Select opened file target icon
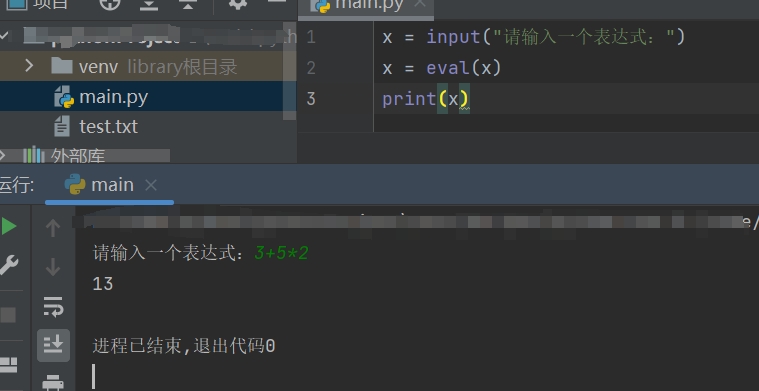Image resolution: width=759 pixels, height=391 pixels. (109, 4)
